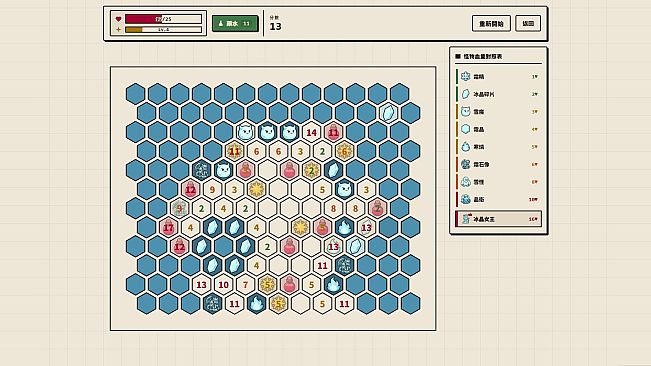The height and width of the screenshot is (366, 651).
Task: Select the hexagon crystal legend row, 4 HP
Action: (x=499, y=129)
